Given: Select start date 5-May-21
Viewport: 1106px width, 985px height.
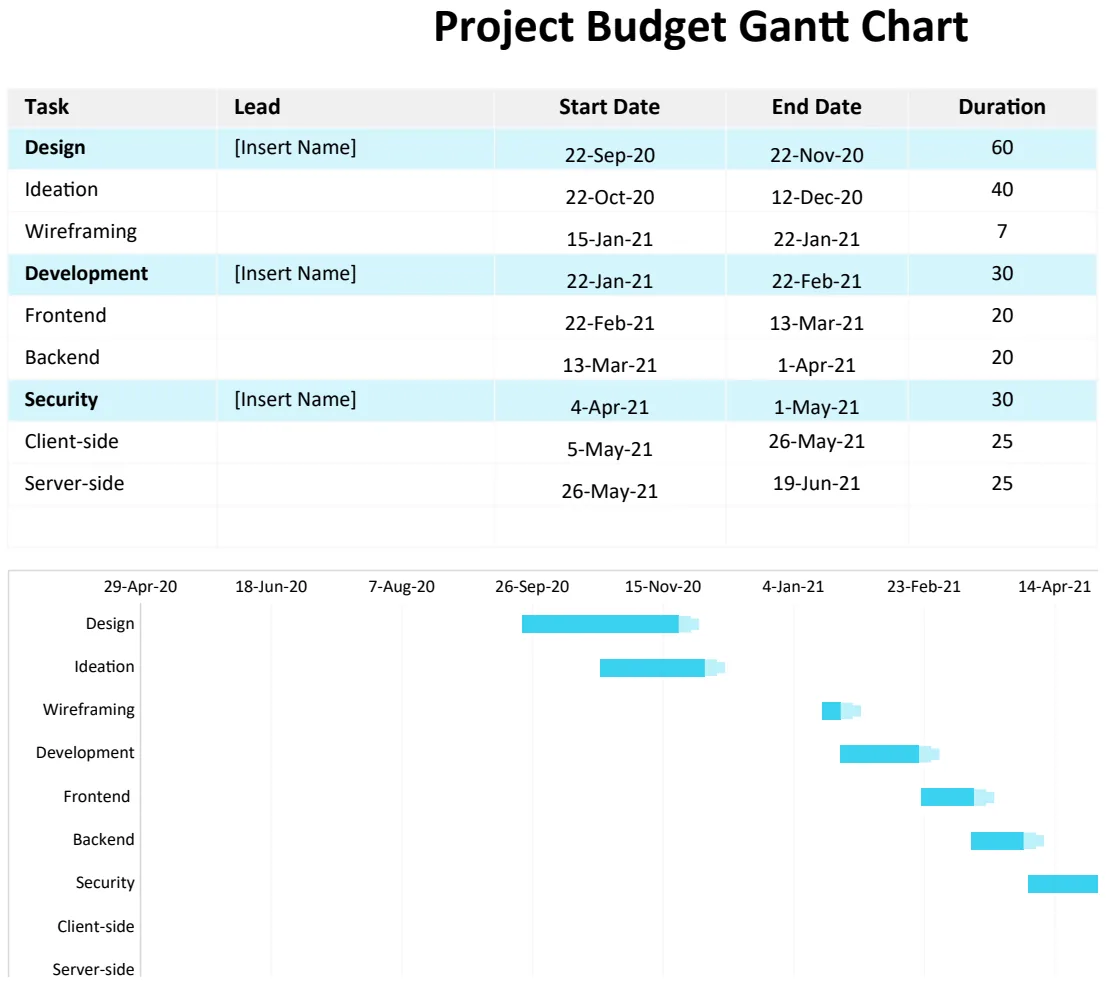Looking at the screenshot, I should click(609, 449).
